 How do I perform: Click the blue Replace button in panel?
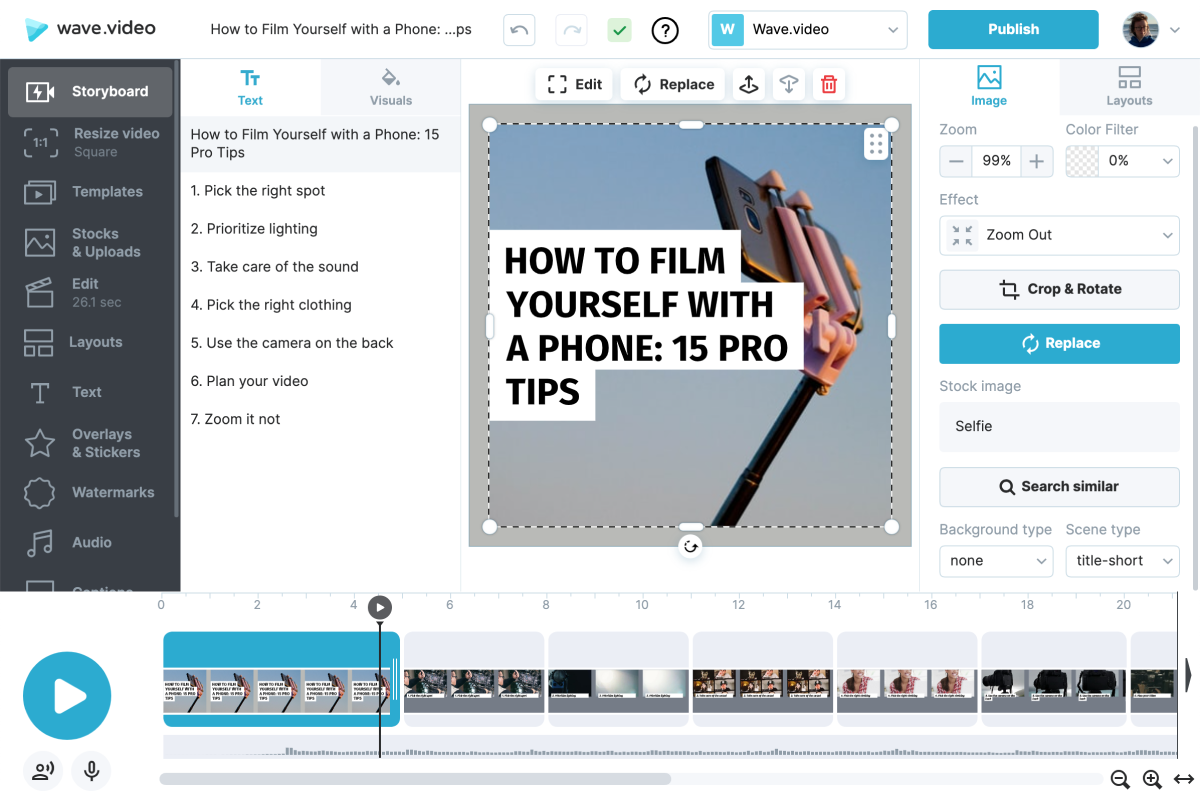click(1059, 343)
